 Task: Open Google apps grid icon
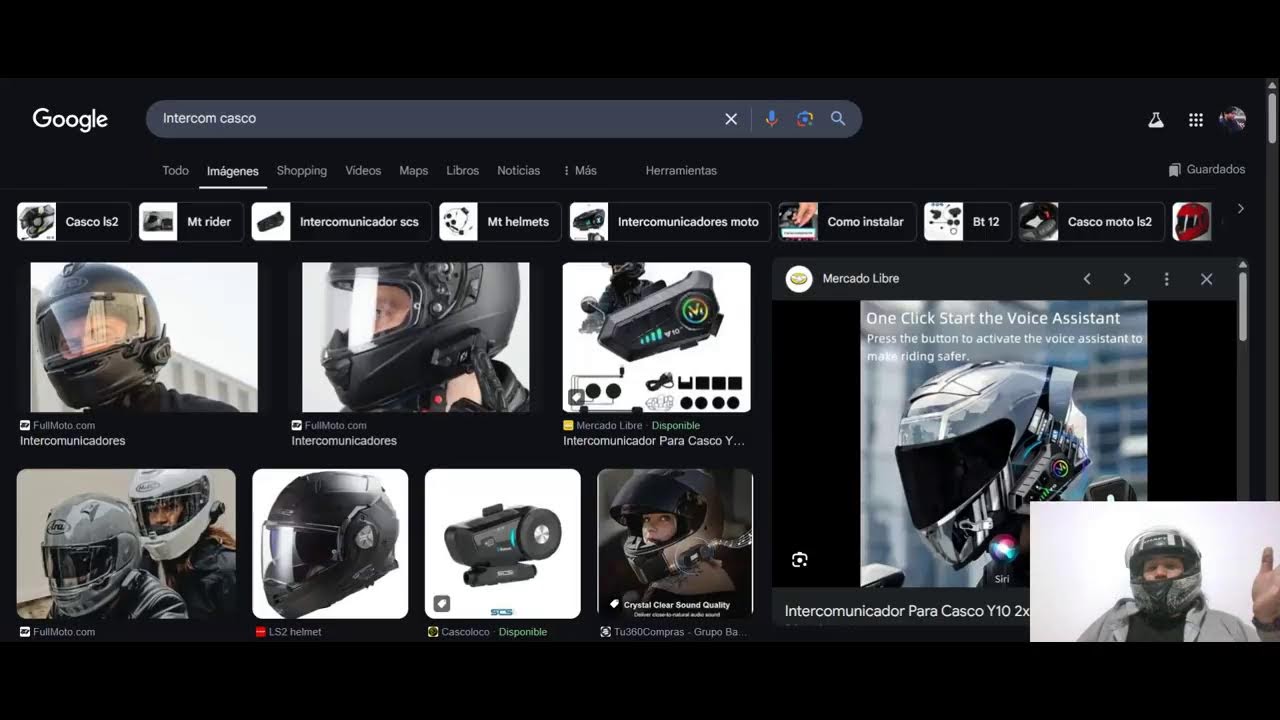pos(1196,120)
